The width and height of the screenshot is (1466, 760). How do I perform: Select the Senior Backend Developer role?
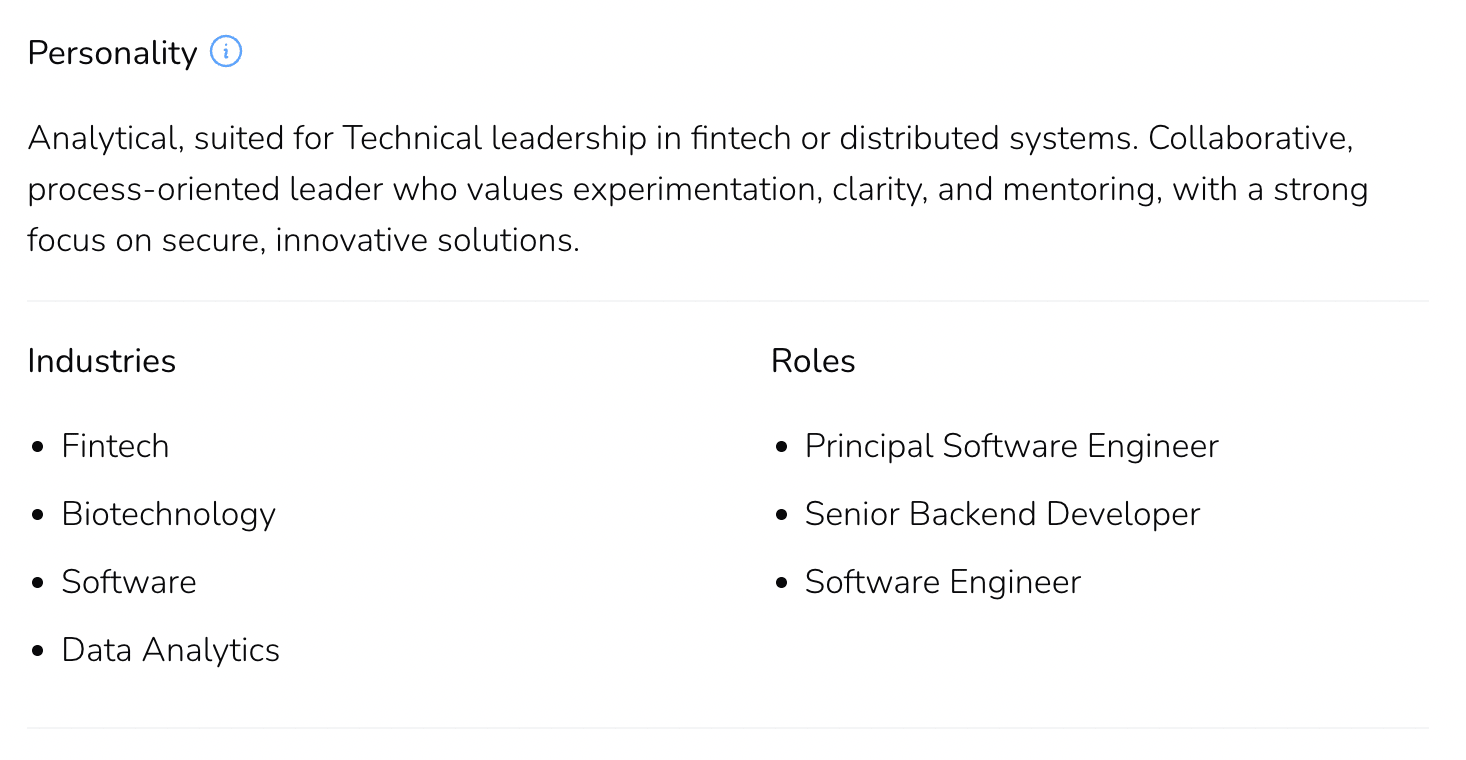click(x=1002, y=514)
